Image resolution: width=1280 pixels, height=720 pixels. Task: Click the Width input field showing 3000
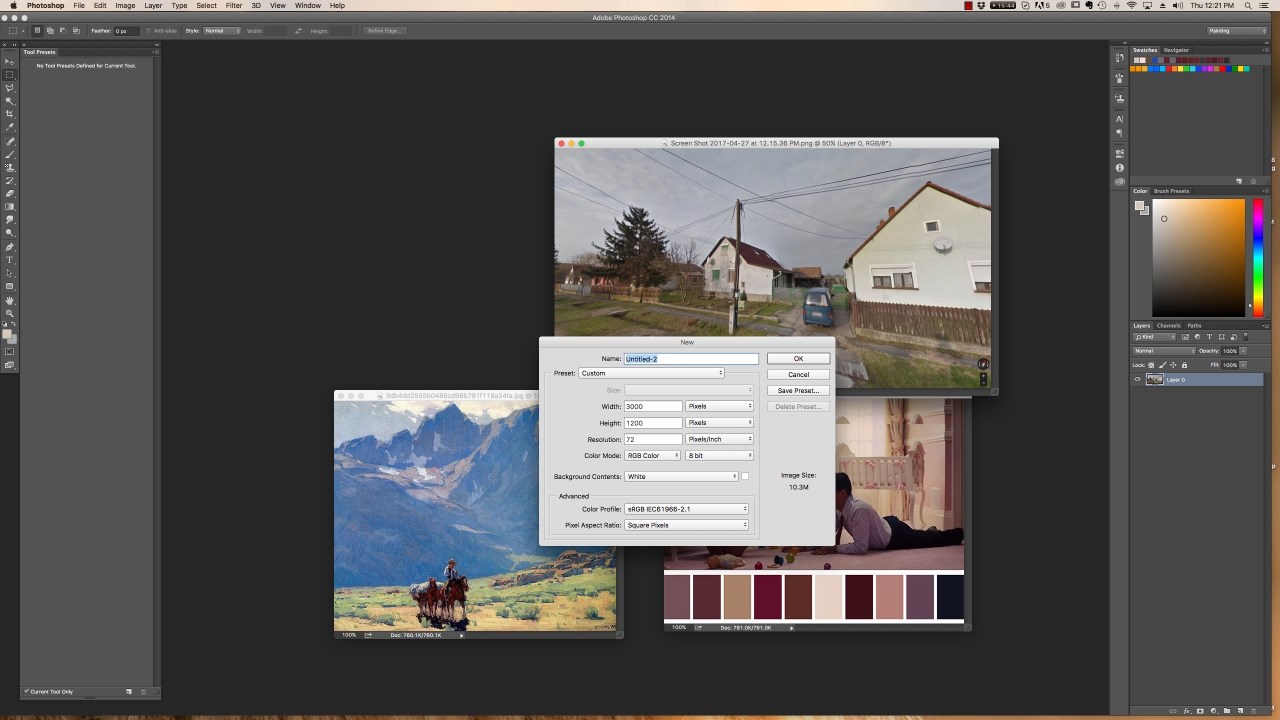653,406
